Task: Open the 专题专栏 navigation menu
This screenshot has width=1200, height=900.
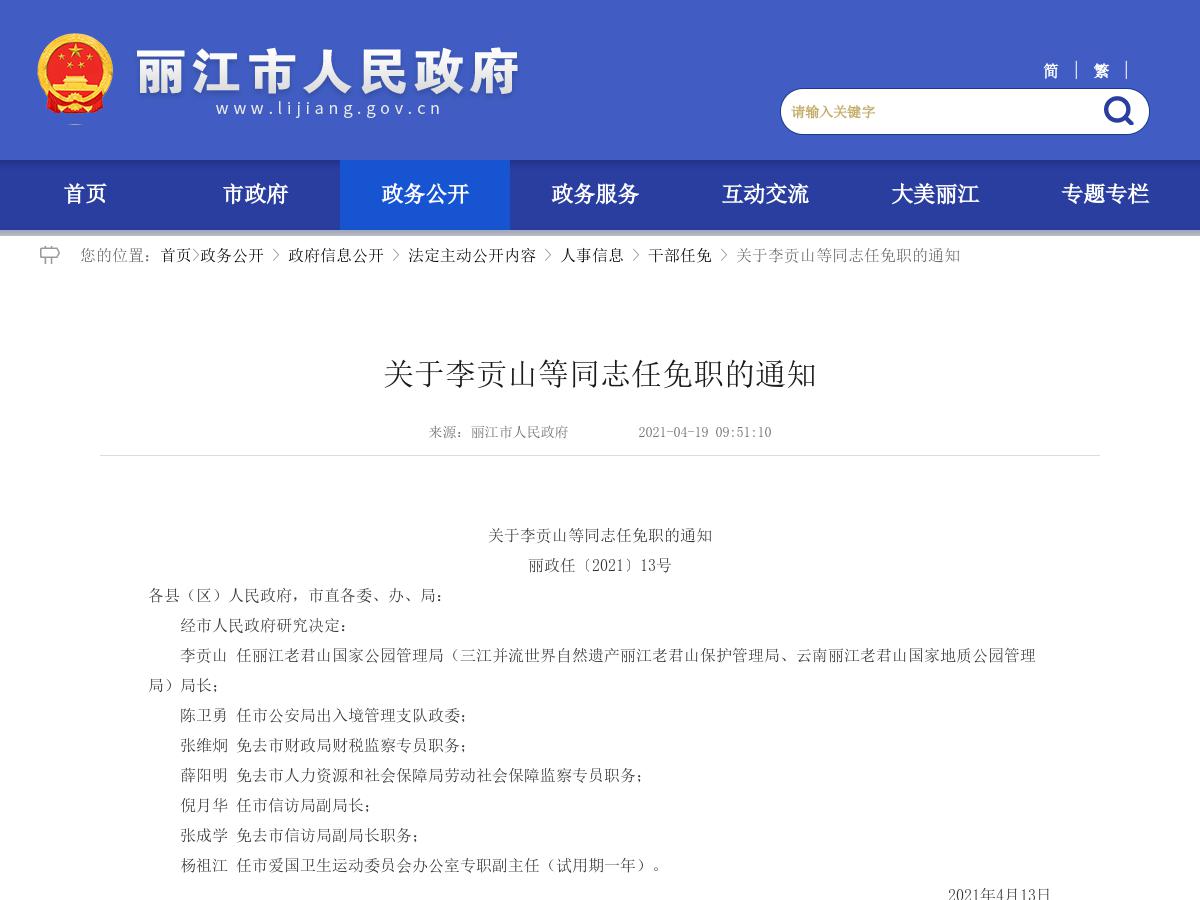Action: click(x=1106, y=195)
